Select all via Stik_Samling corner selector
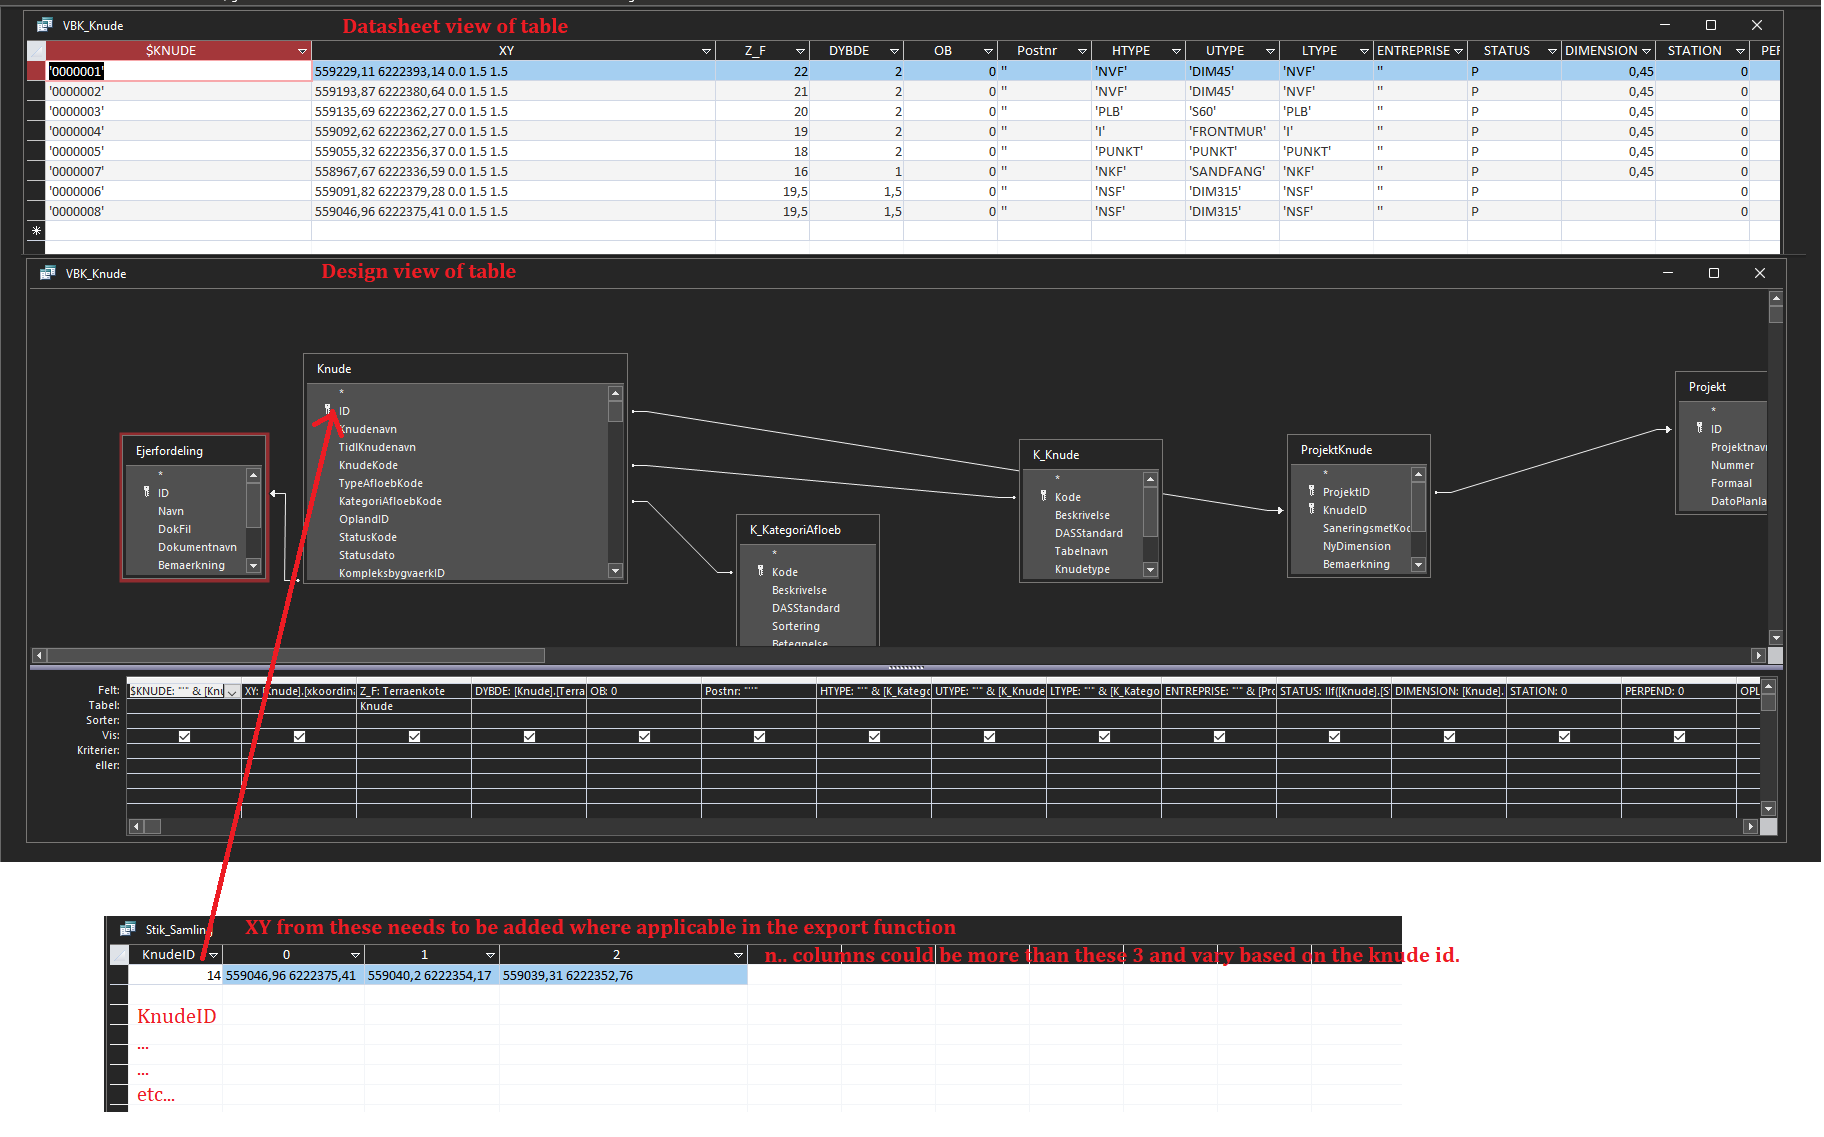 coord(118,954)
